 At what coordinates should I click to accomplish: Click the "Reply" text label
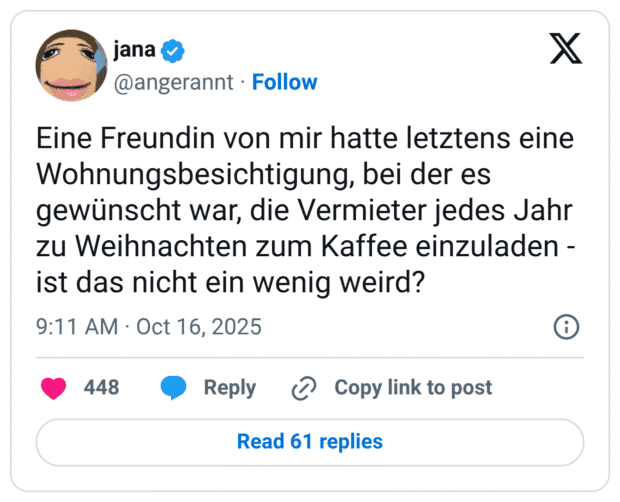(x=230, y=388)
